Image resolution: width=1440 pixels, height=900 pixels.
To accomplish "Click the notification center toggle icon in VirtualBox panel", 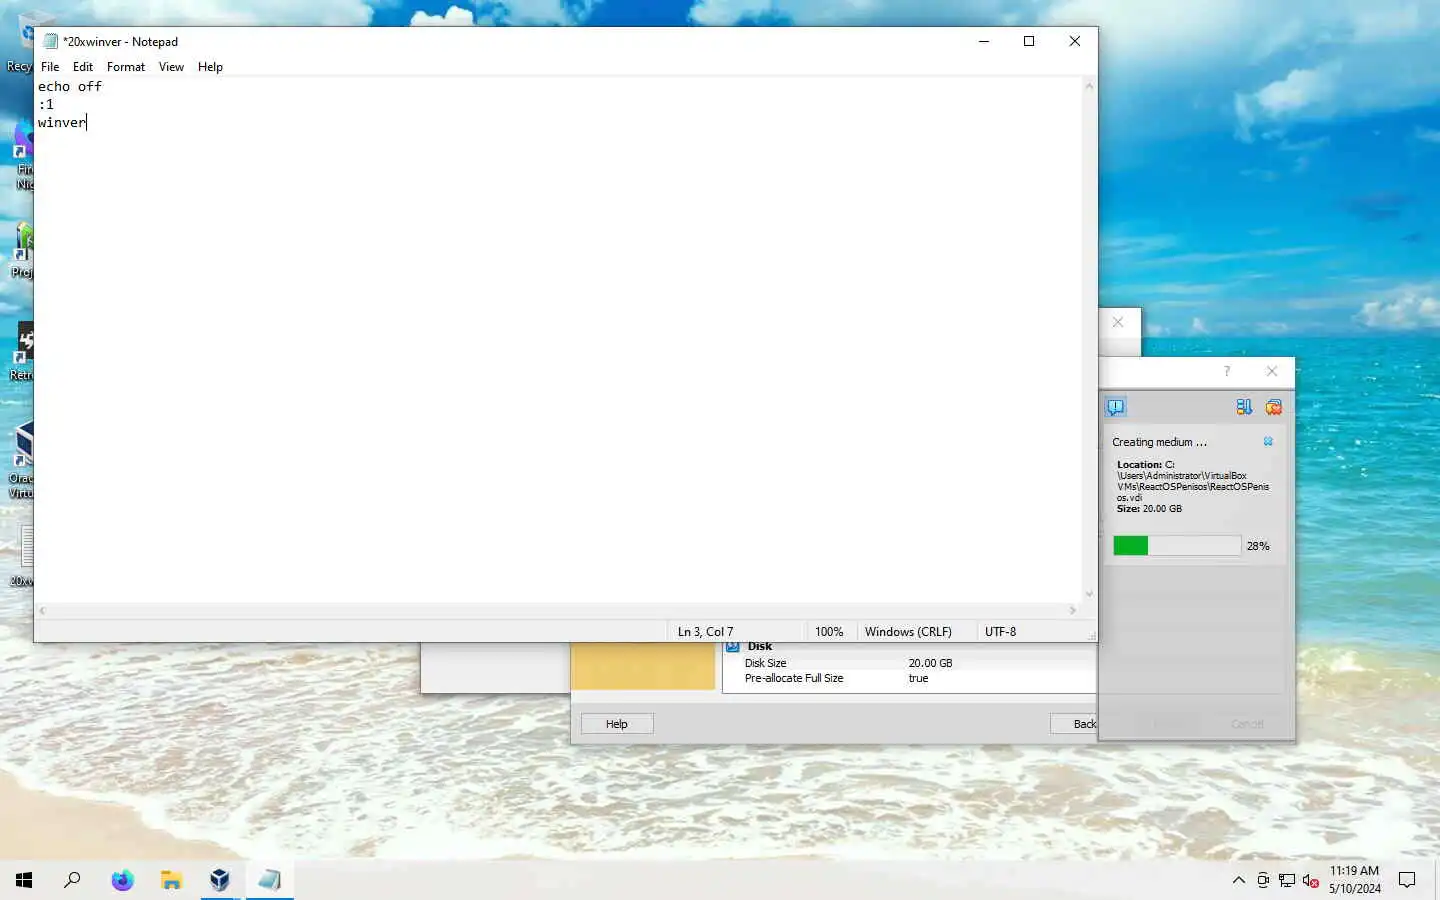I will coord(1116,407).
